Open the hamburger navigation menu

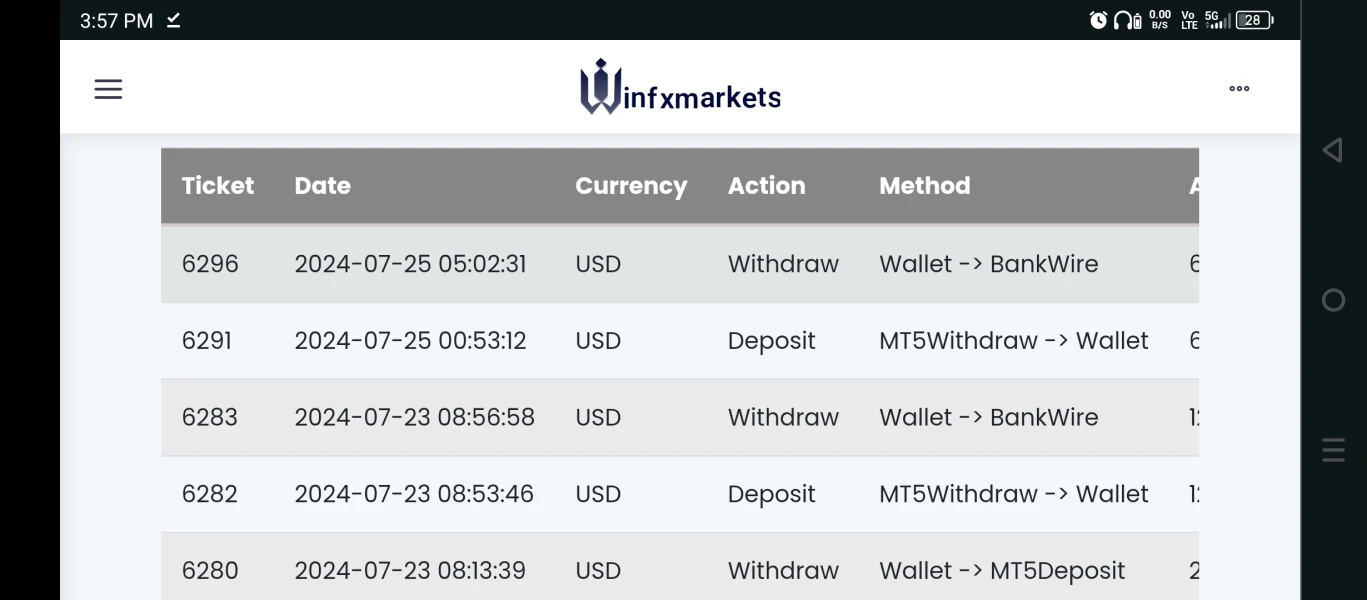[x=108, y=89]
